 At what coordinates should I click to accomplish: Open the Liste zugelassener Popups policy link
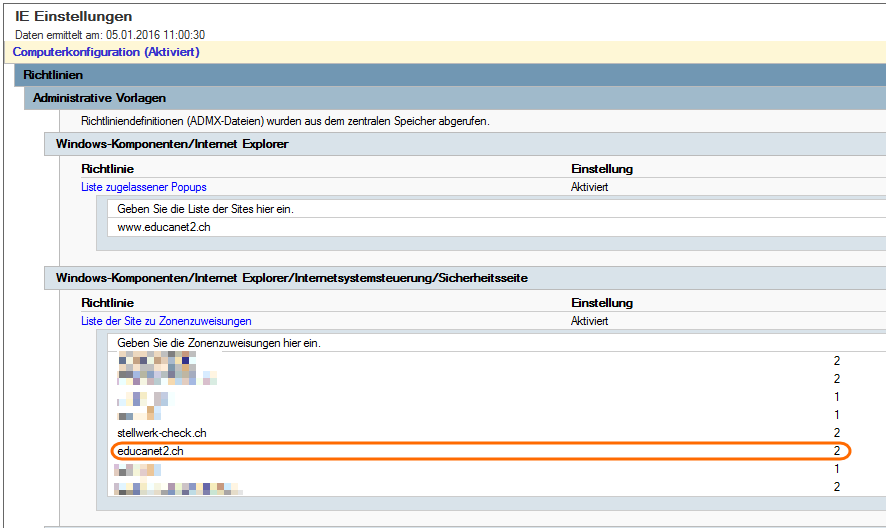tap(144, 187)
